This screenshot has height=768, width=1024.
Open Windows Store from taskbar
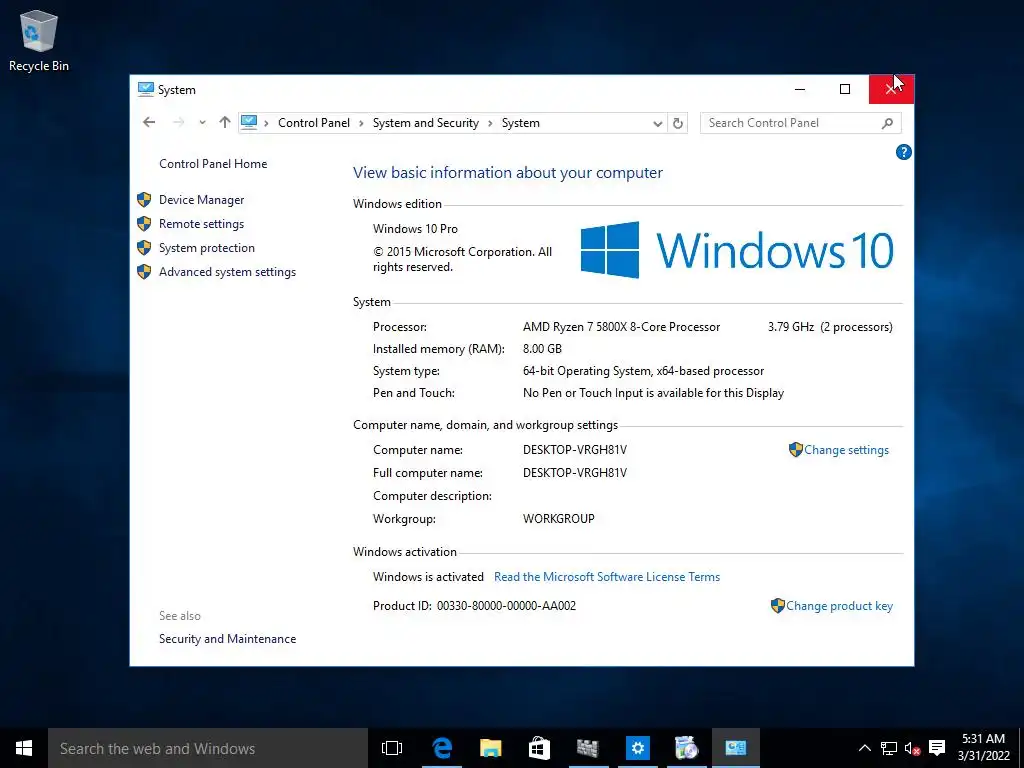click(x=539, y=748)
